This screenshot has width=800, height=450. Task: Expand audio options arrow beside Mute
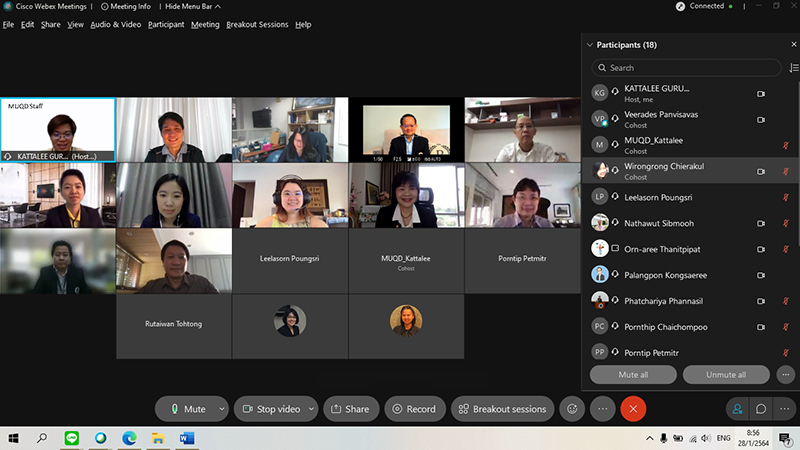coord(221,409)
